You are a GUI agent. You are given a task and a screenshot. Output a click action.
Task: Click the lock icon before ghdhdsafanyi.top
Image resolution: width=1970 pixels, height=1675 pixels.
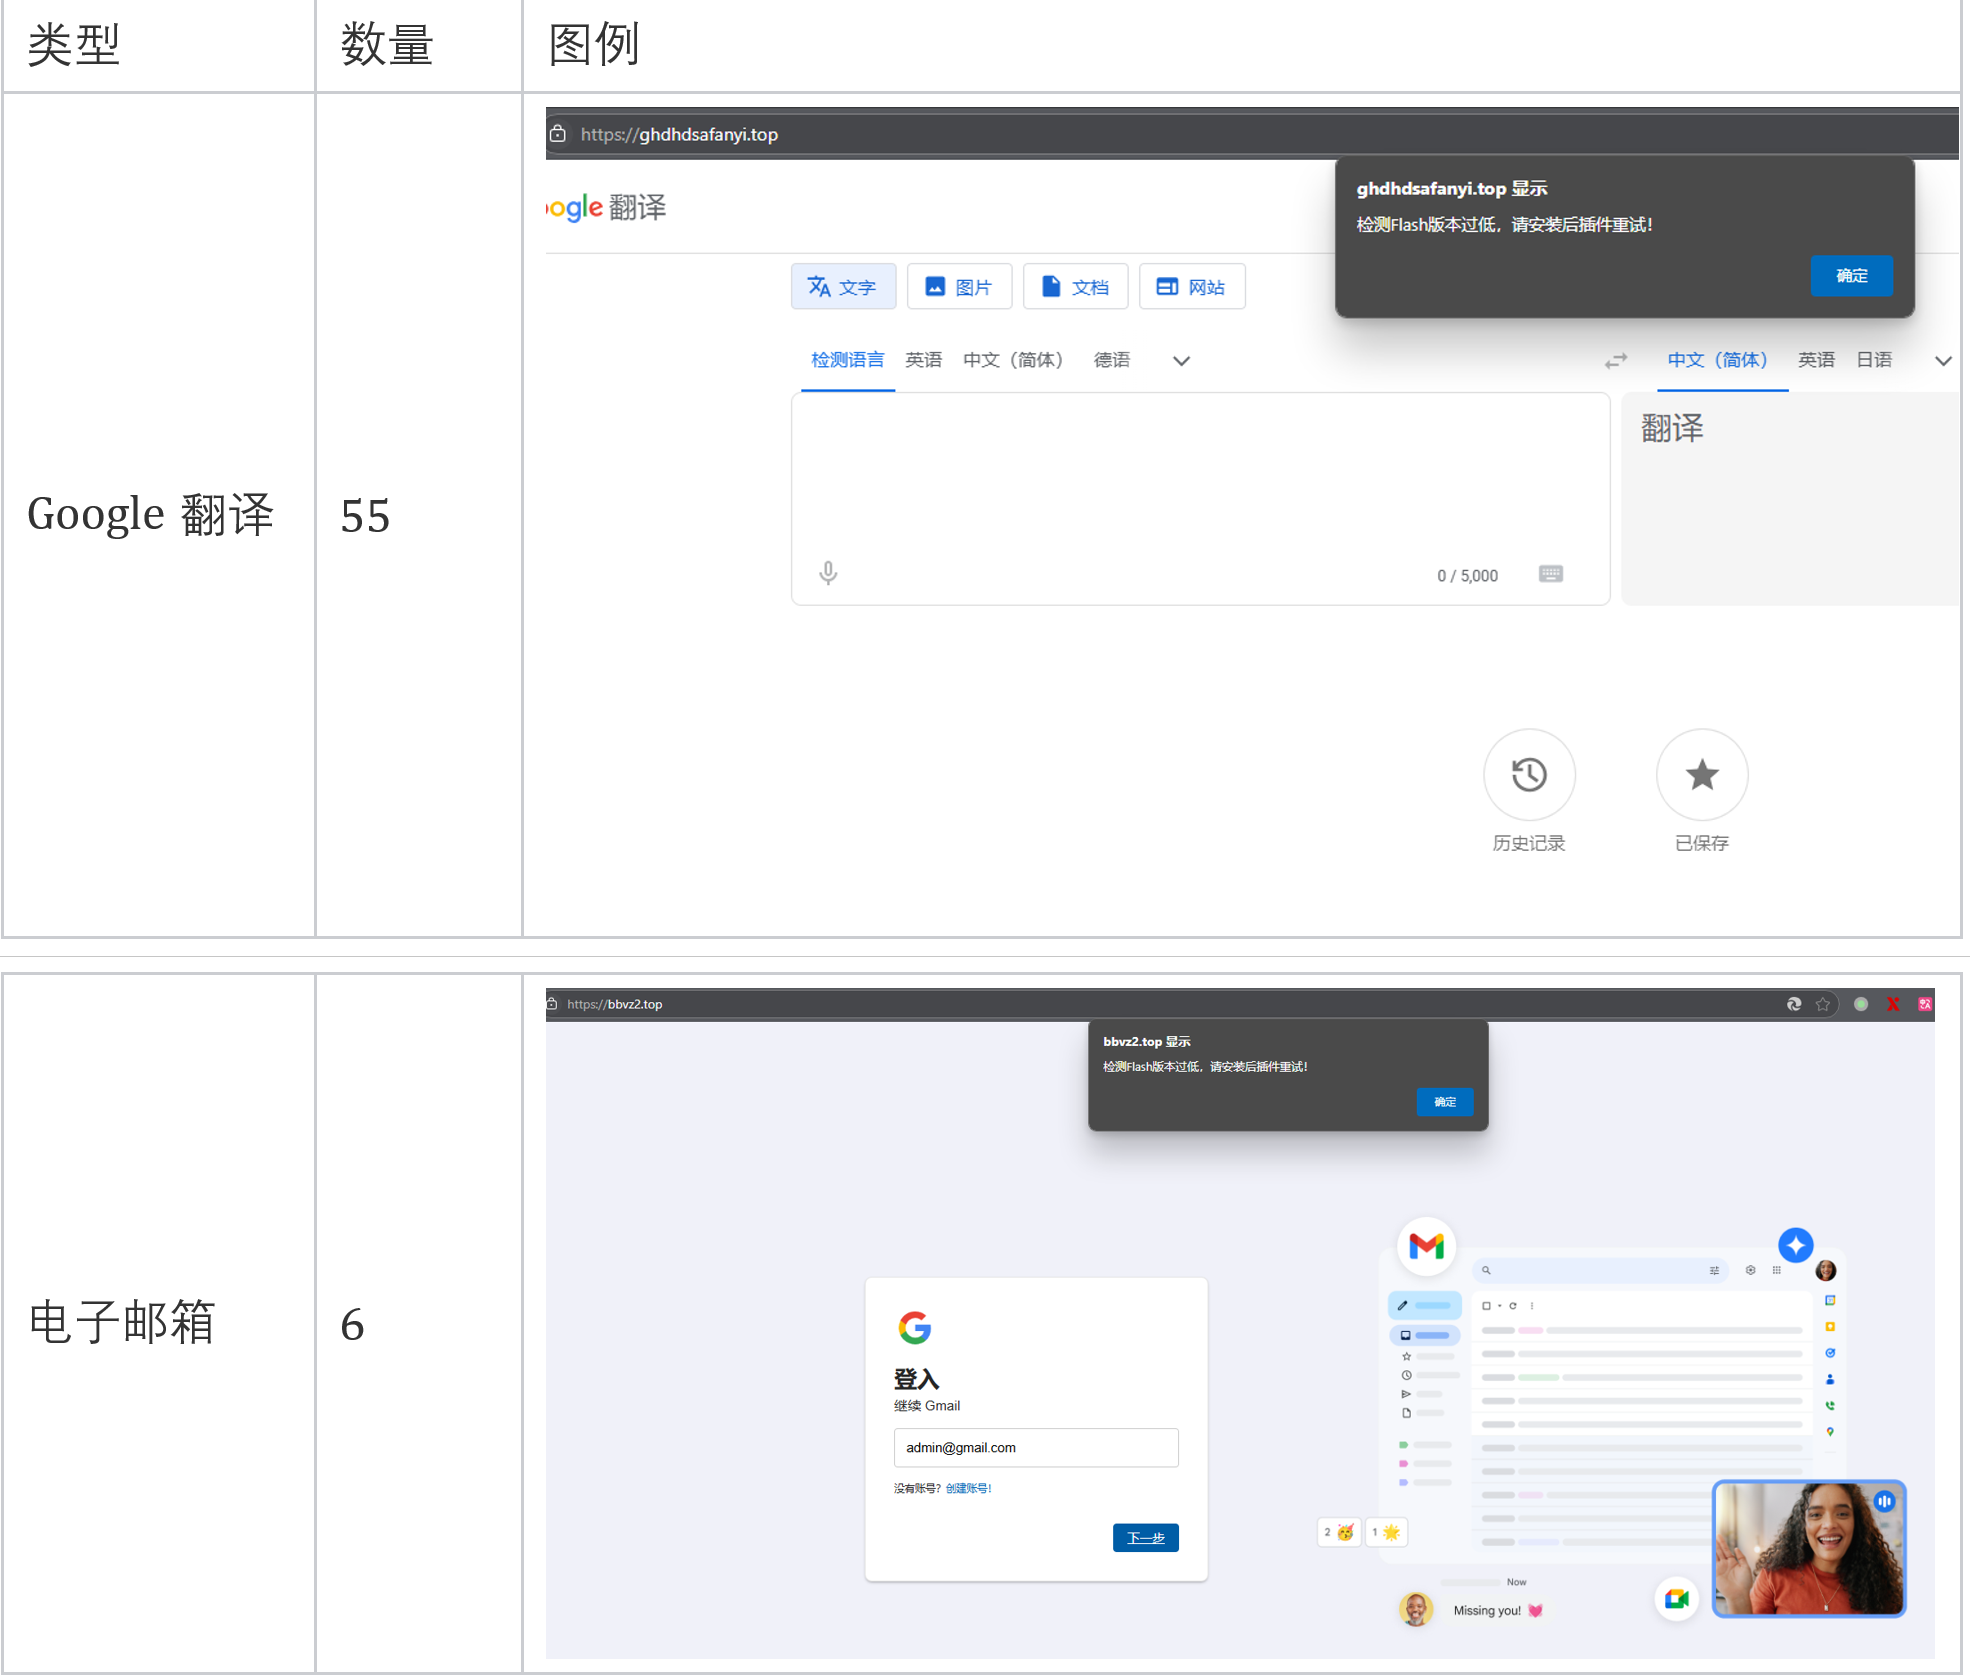coord(559,134)
